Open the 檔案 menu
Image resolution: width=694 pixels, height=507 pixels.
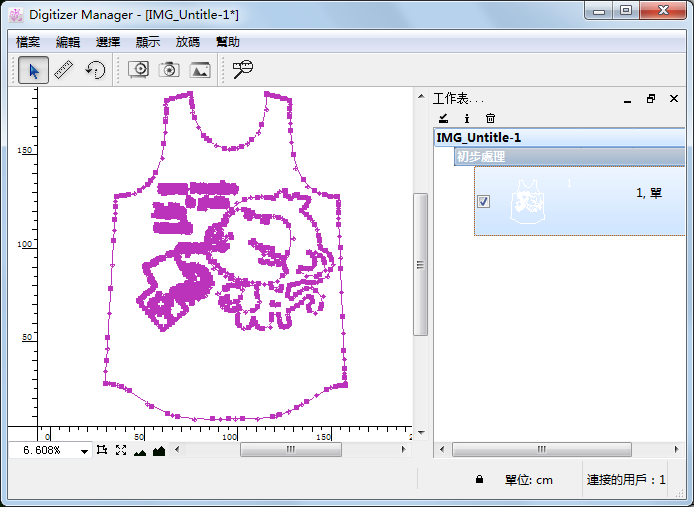click(28, 42)
